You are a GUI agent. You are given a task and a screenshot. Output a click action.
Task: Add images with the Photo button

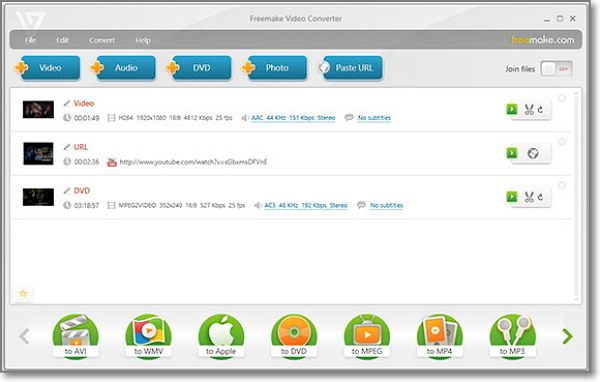point(274,68)
